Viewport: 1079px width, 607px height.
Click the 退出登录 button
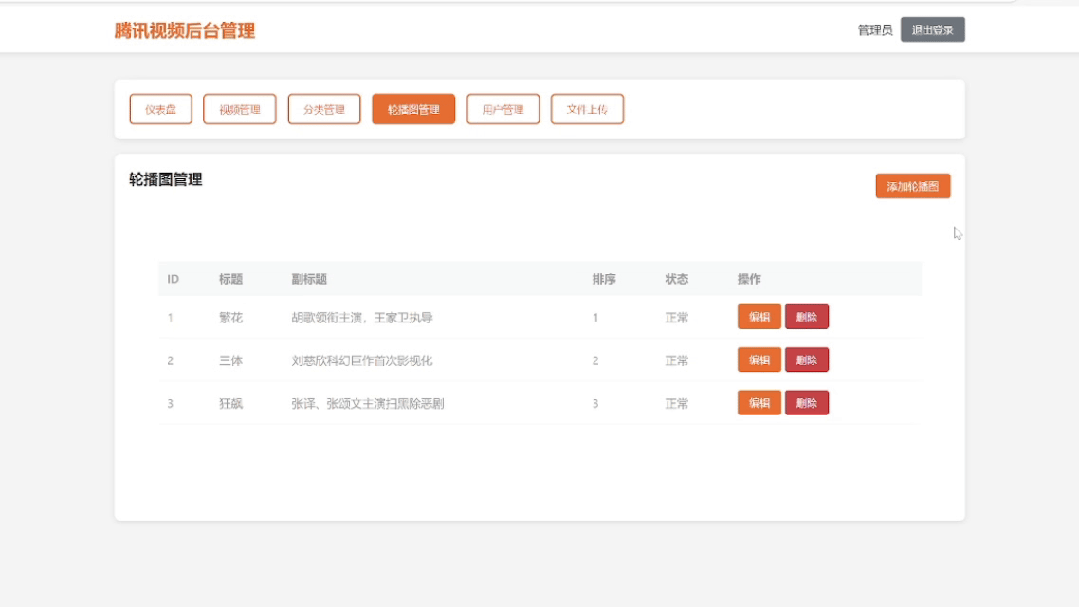[932, 30]
